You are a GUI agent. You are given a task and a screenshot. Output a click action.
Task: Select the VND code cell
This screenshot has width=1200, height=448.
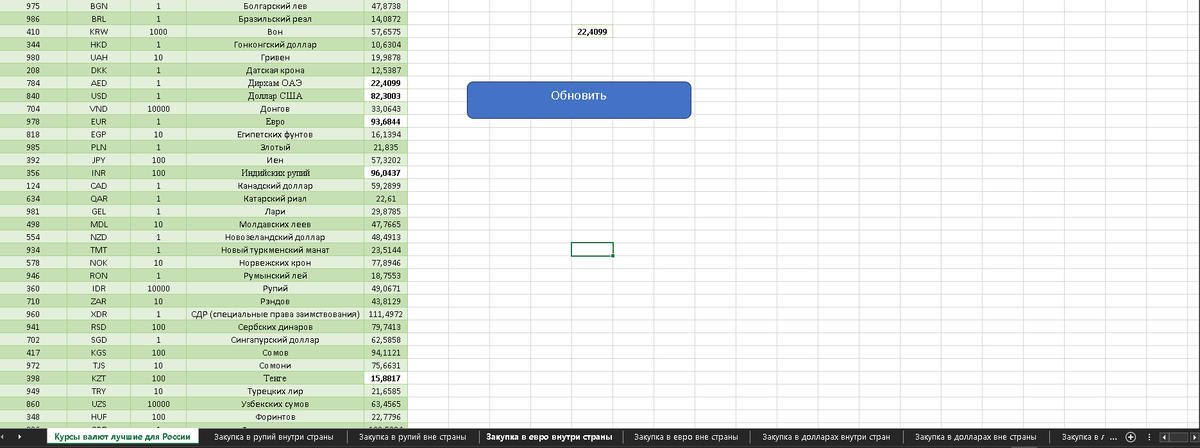coord(99,108)
